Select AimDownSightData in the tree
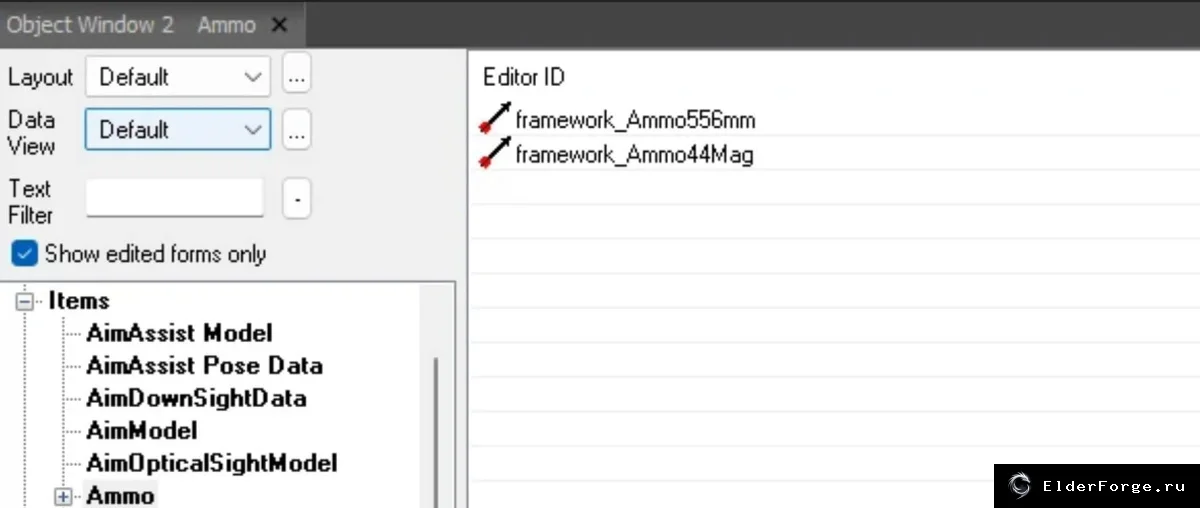This screenshot has height=508, width=1200. click(x=196, y=398)
